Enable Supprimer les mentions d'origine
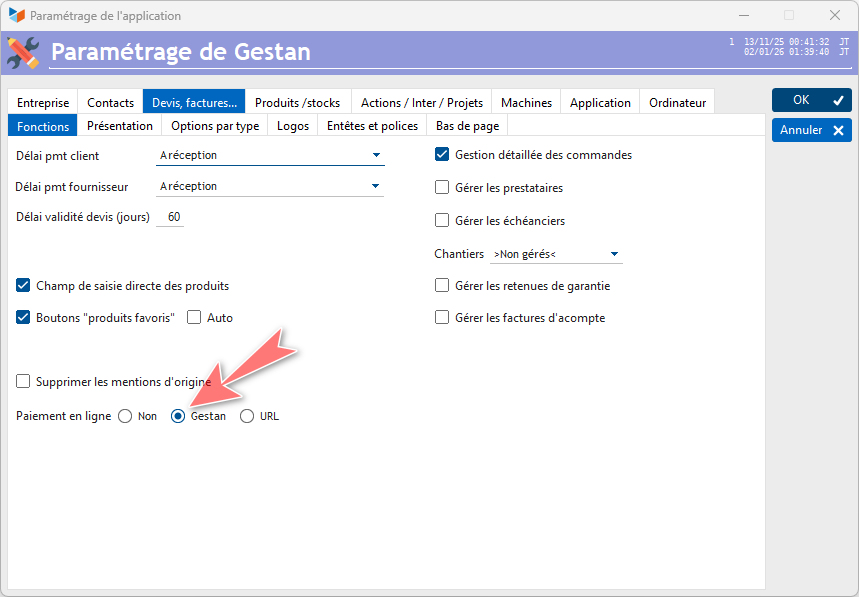This screenshot has width=859, height=597. pos(24,381)
